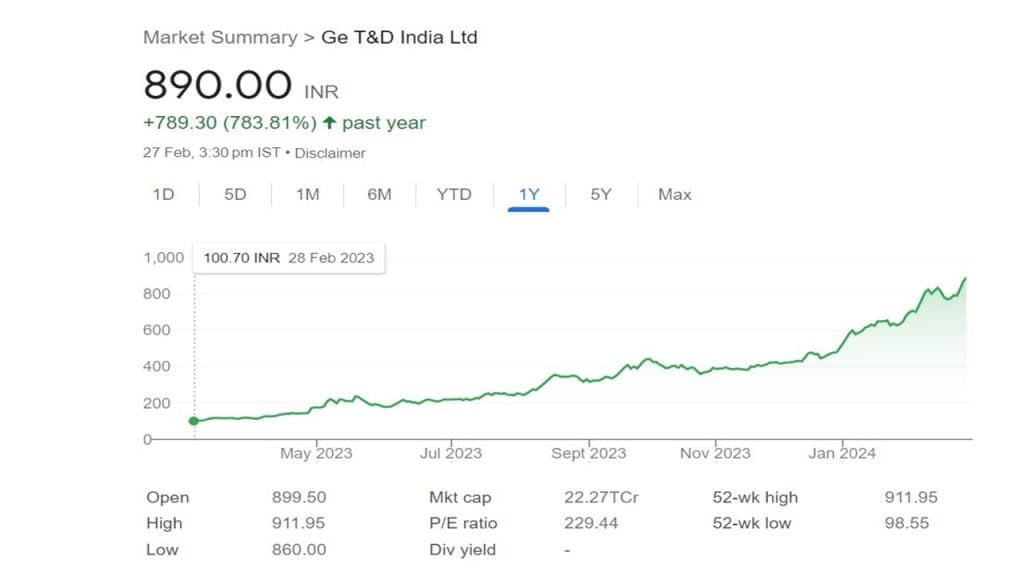Open the Market Summary breadcrumb link
Viewport: 1024px width, 576px height.
pyautogui.click(x=220, y=38)
